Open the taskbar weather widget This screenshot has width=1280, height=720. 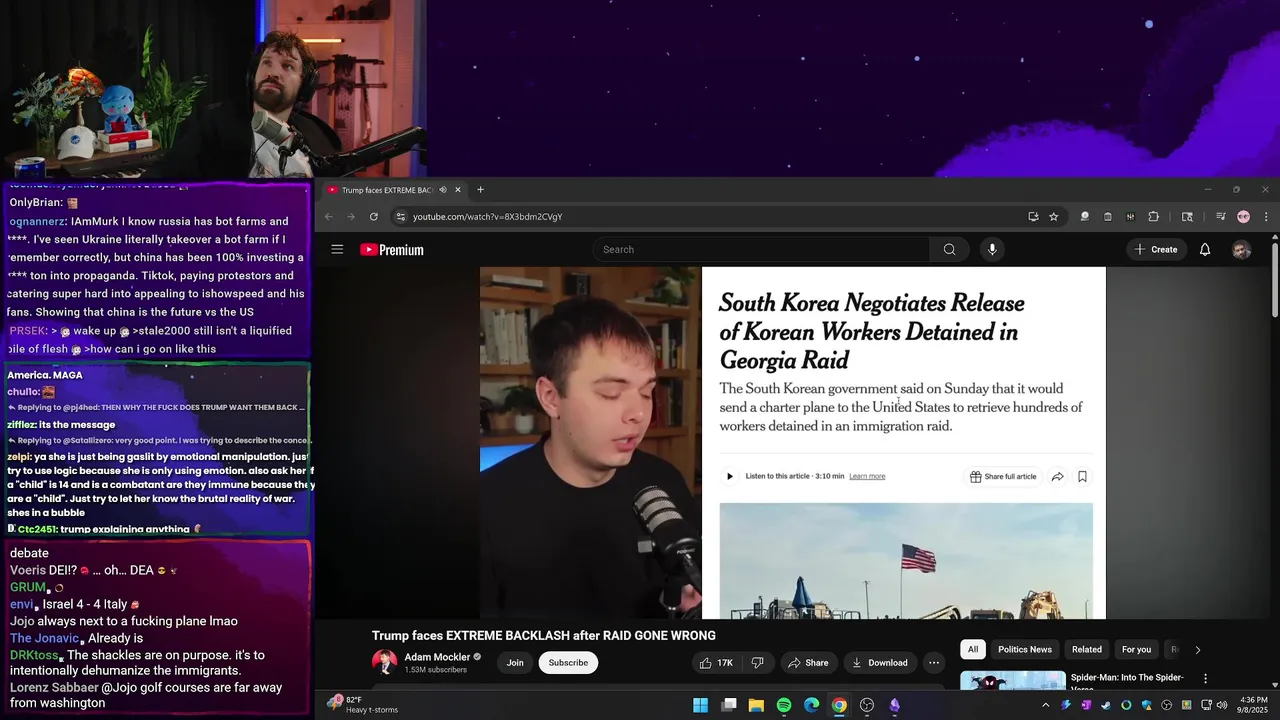[x=363, y=705]
